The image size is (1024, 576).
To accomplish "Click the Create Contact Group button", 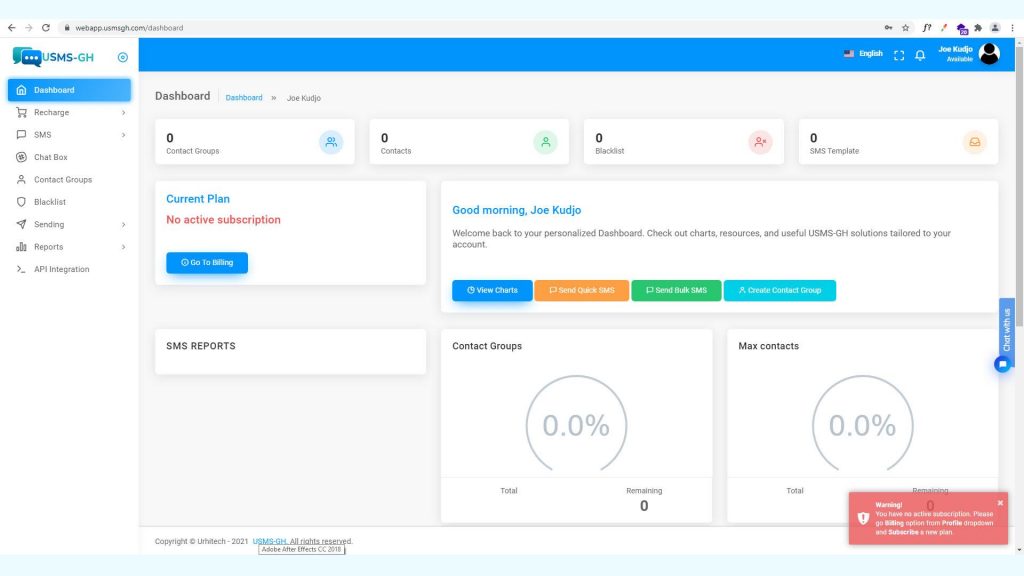I will (780, 290).
